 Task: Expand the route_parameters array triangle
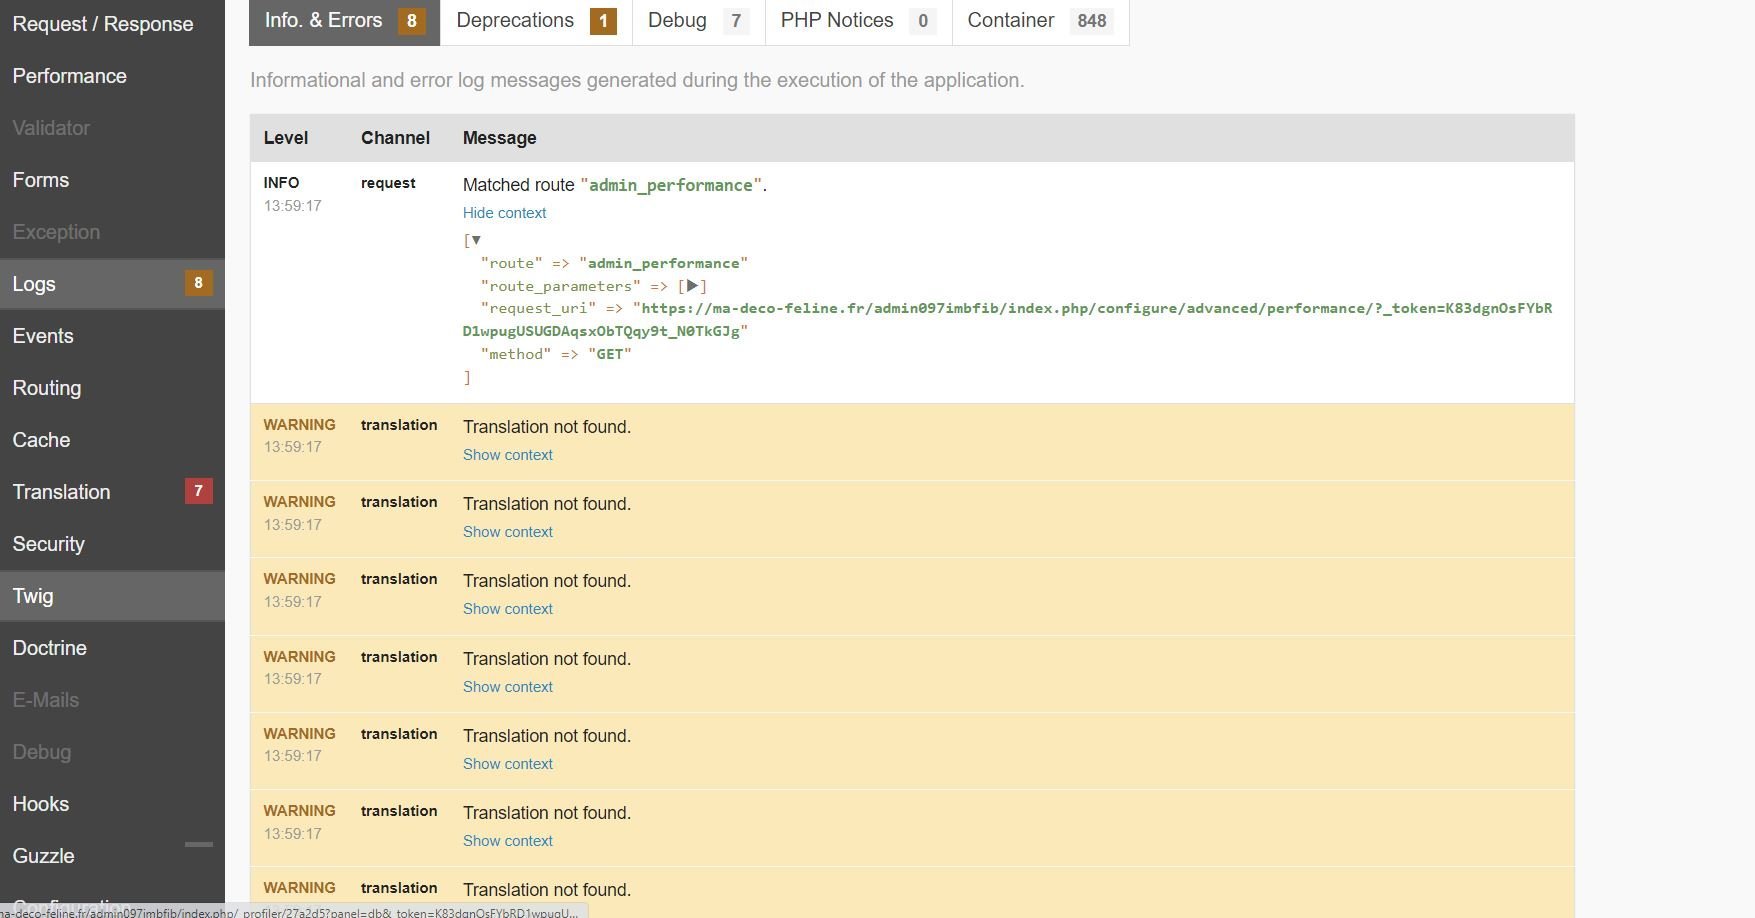tap(692, 286)
